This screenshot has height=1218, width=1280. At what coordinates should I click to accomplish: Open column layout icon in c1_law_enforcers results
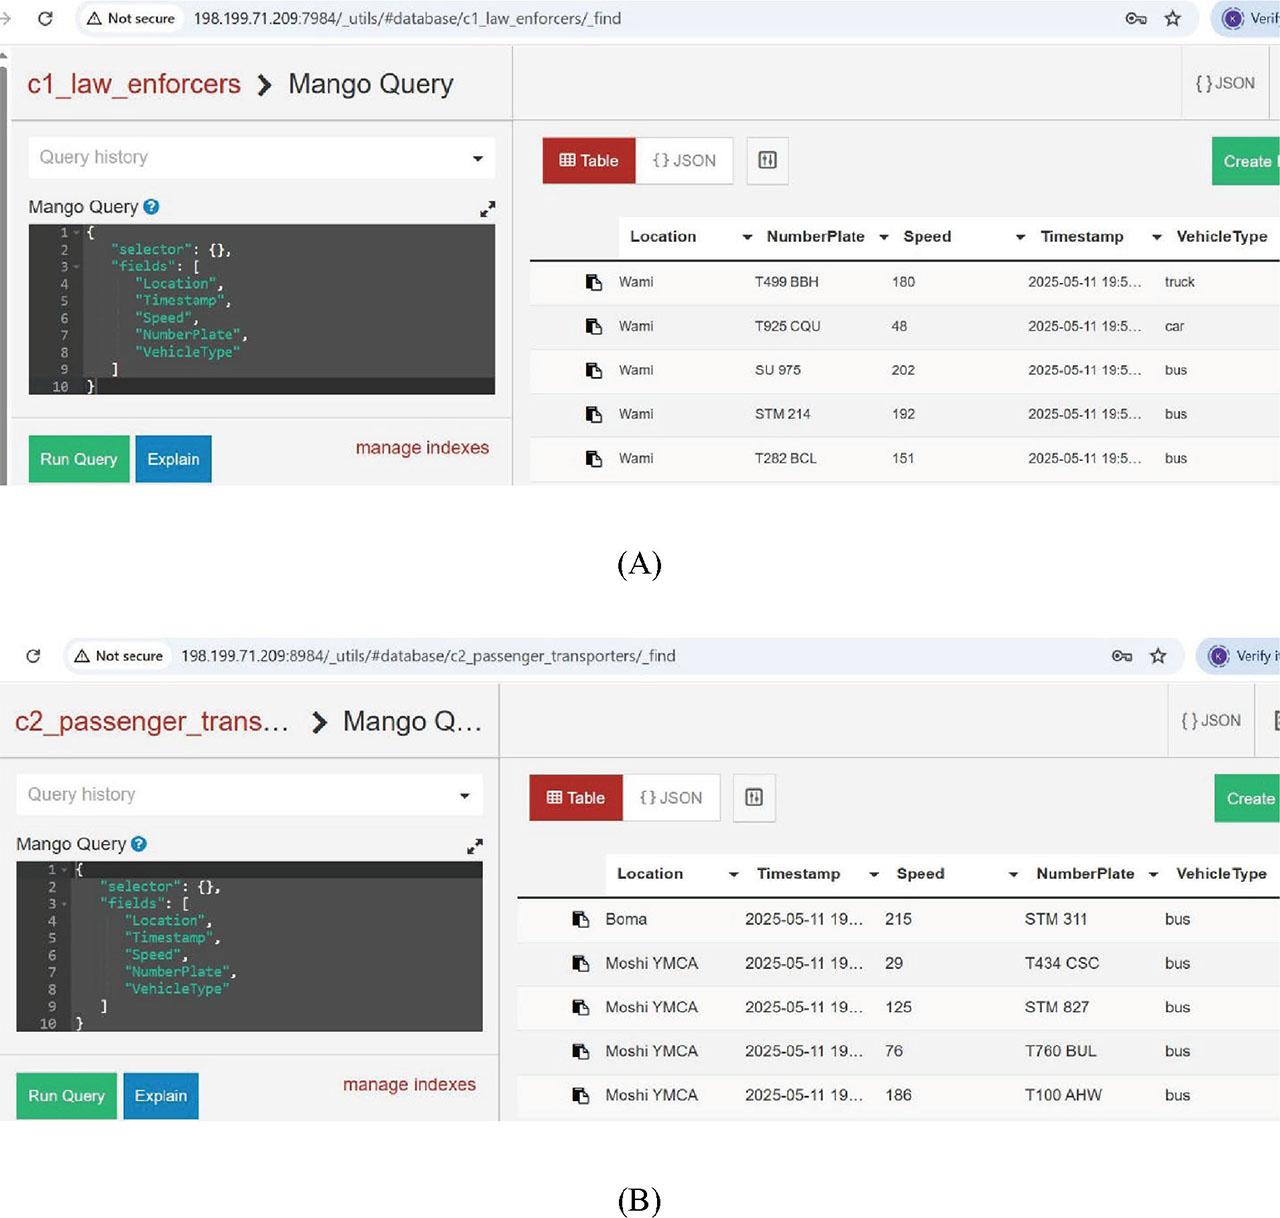(x=767, y=160)
